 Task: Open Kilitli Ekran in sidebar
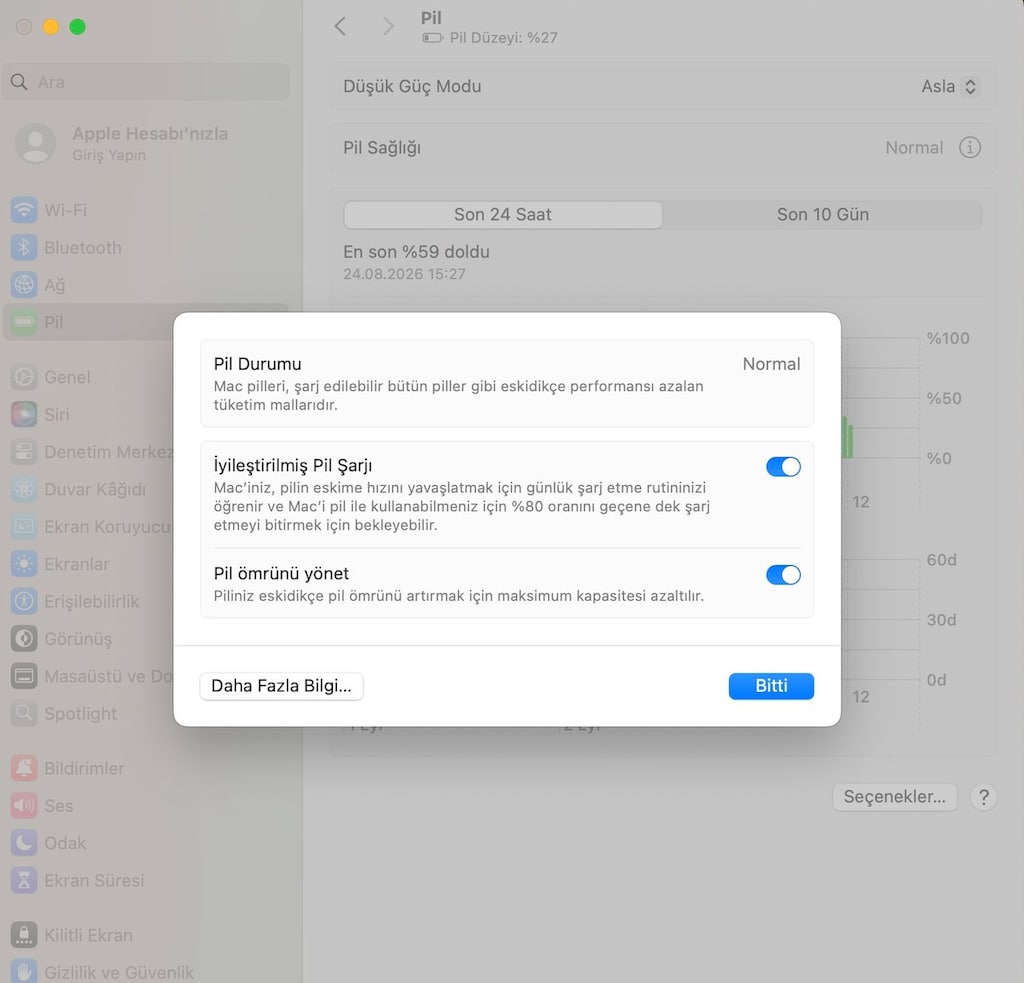146,935
